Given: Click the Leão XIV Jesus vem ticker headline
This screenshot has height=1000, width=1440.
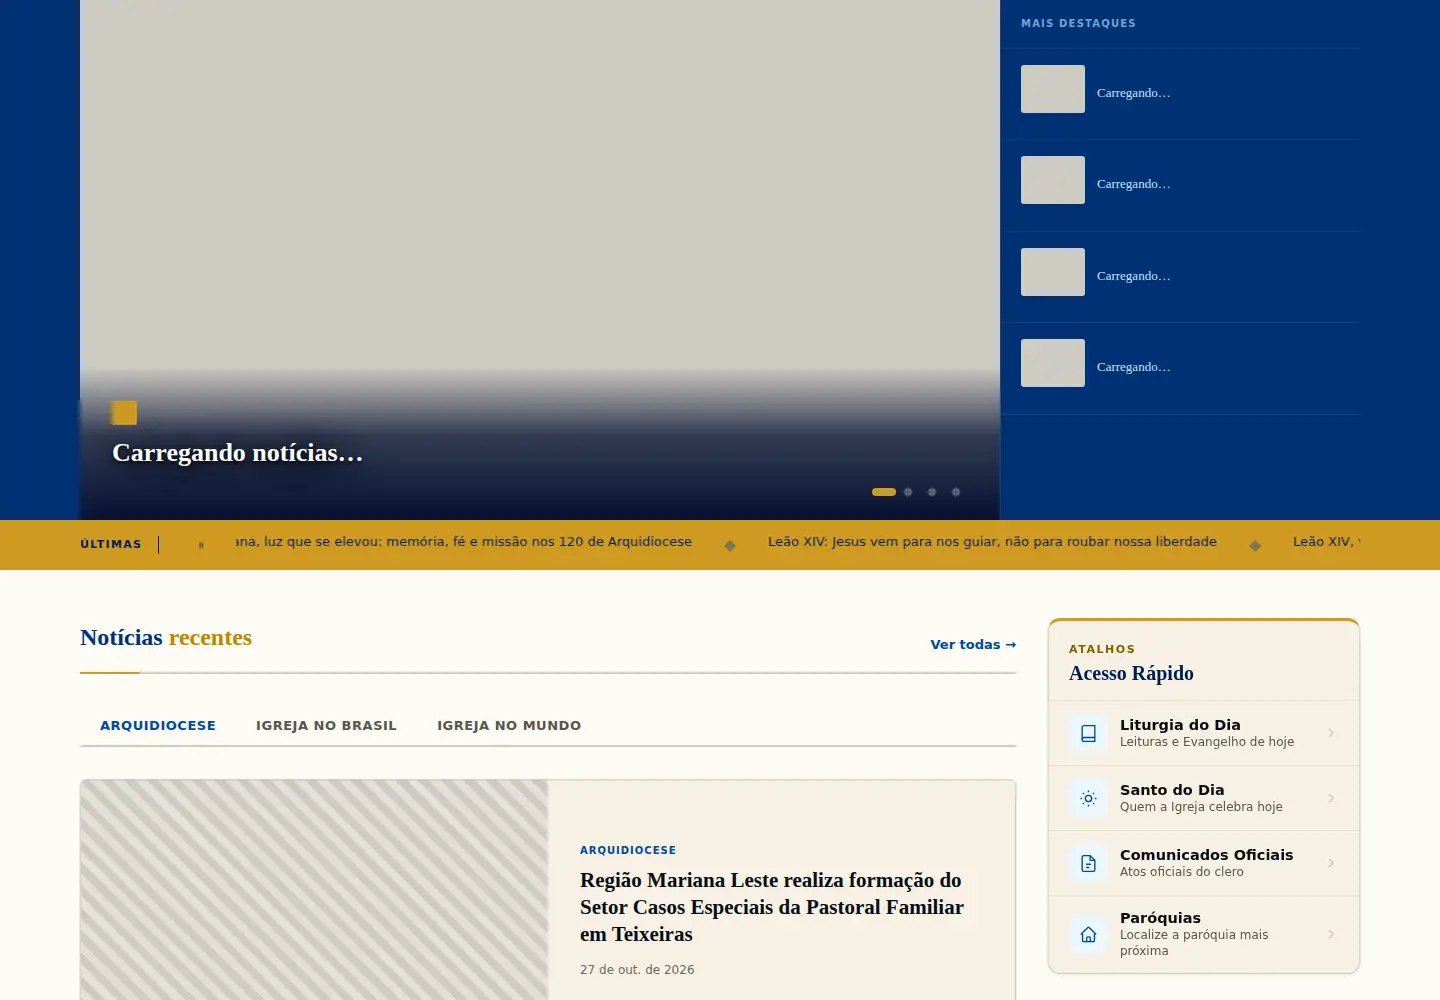Looking at the screenshot, I should point(992,542).
